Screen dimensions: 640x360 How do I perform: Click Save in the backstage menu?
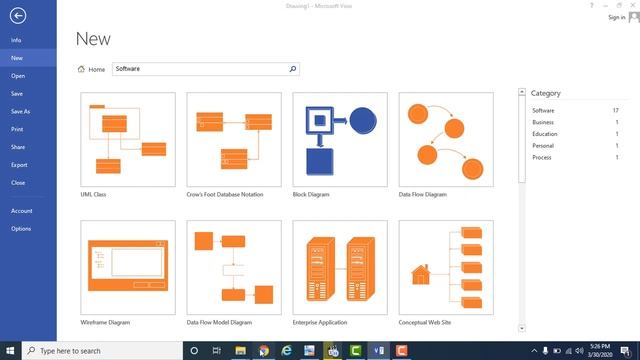tap(28, 93)
